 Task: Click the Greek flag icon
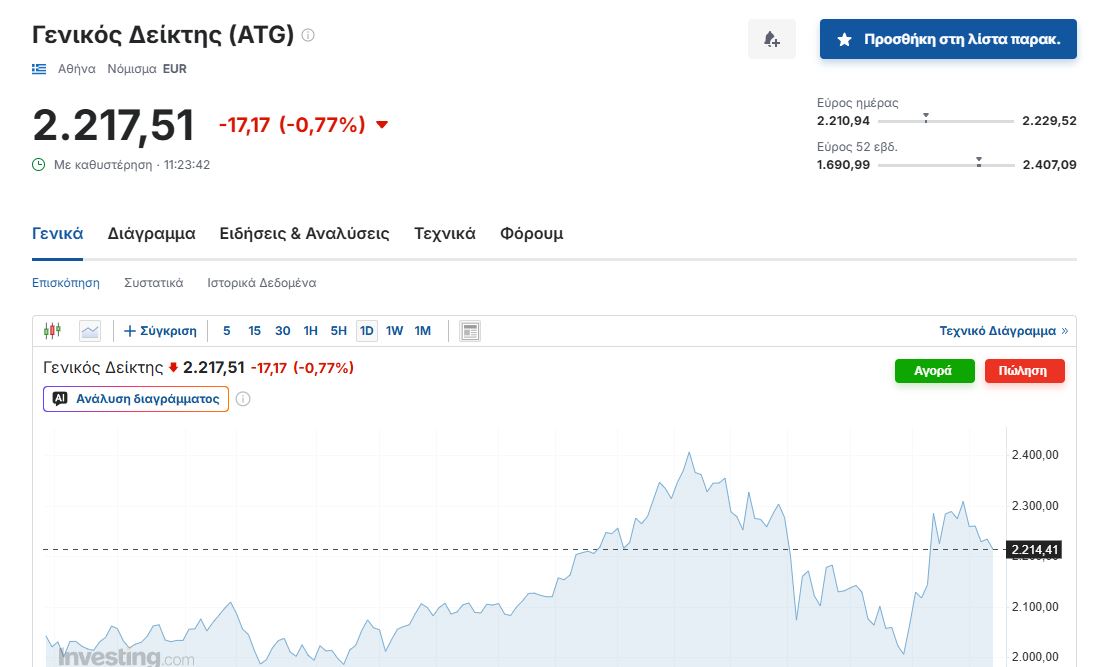click(x=39, y=69)
